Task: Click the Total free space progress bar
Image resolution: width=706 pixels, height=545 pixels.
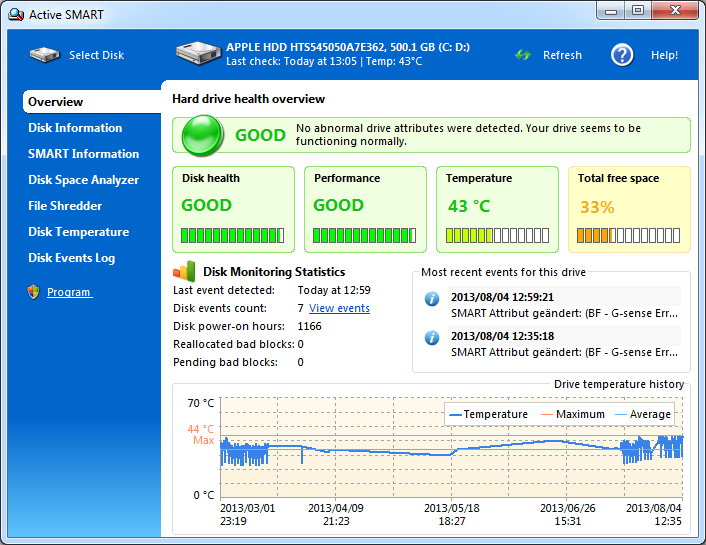Action: point(628,236)
